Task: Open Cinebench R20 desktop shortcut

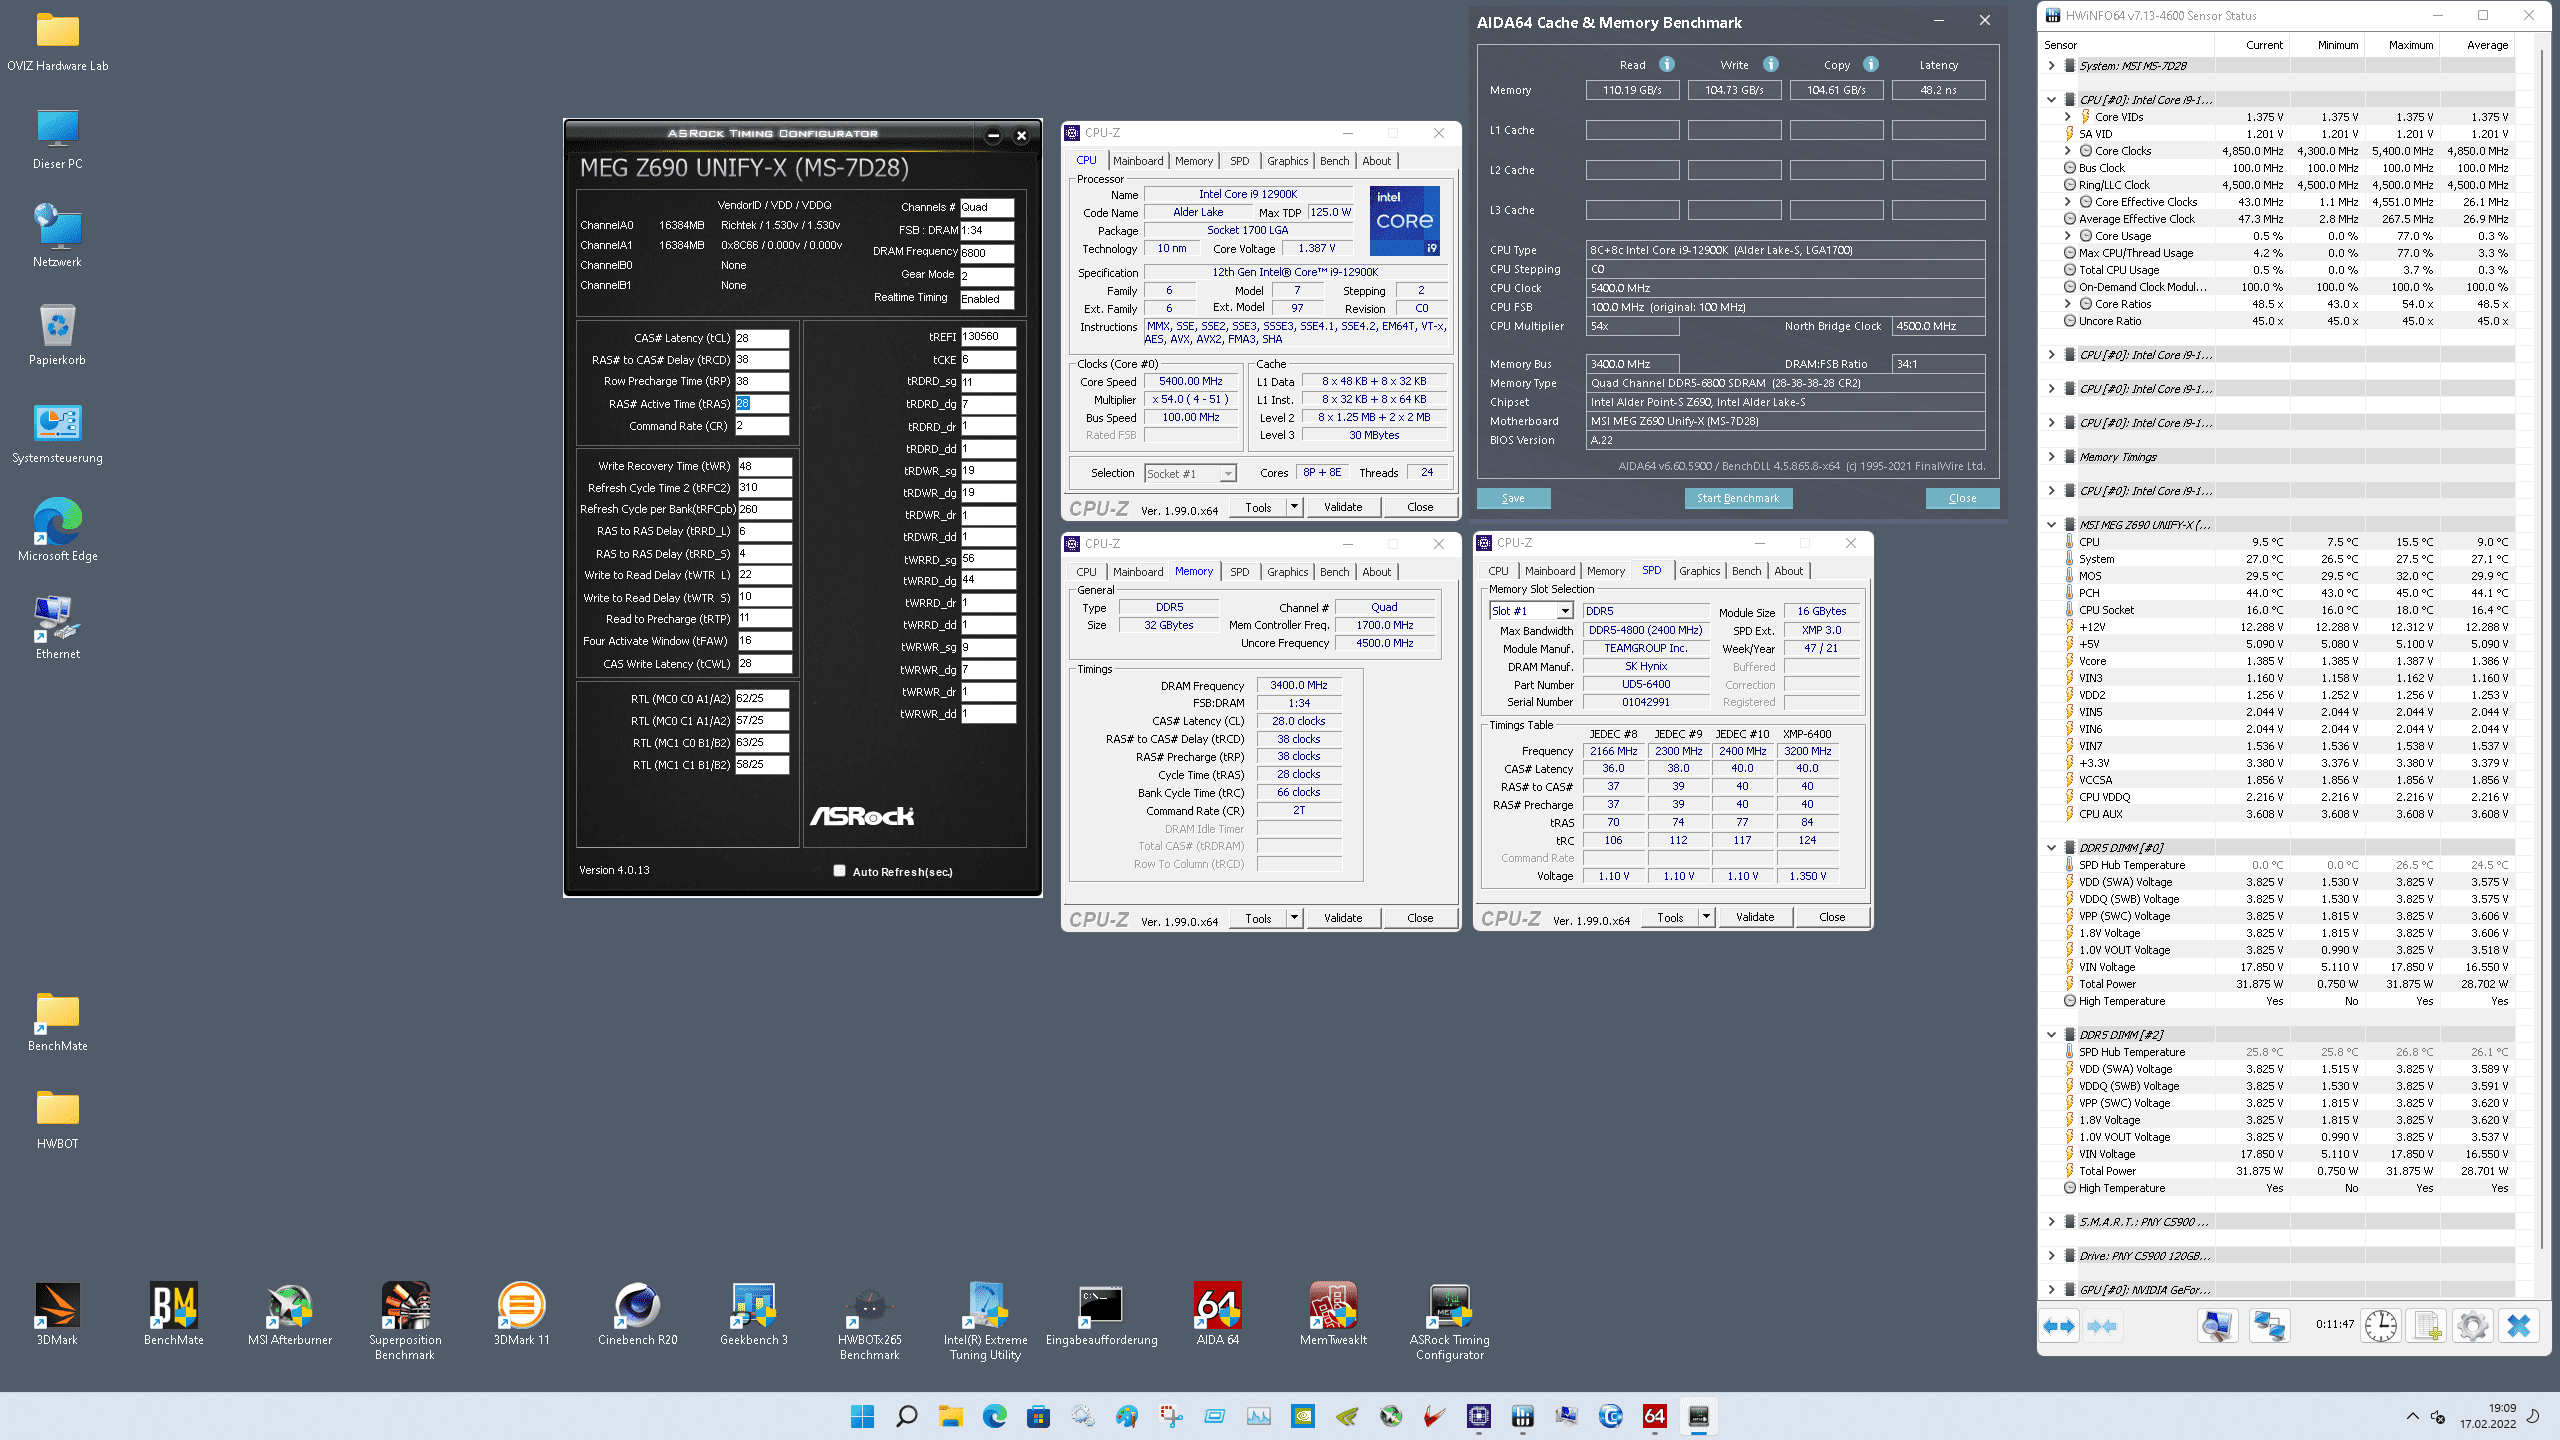Action: pos(637,1315)
